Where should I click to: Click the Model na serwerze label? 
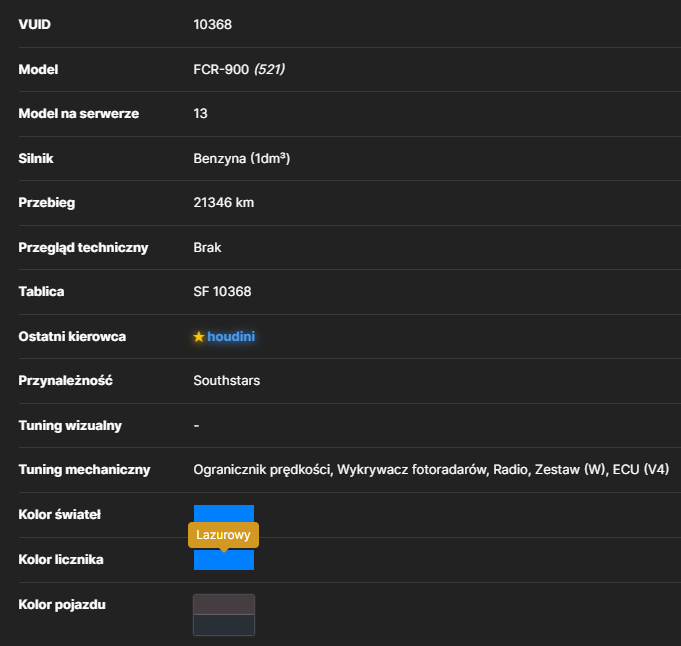click(x=79, y=113)
